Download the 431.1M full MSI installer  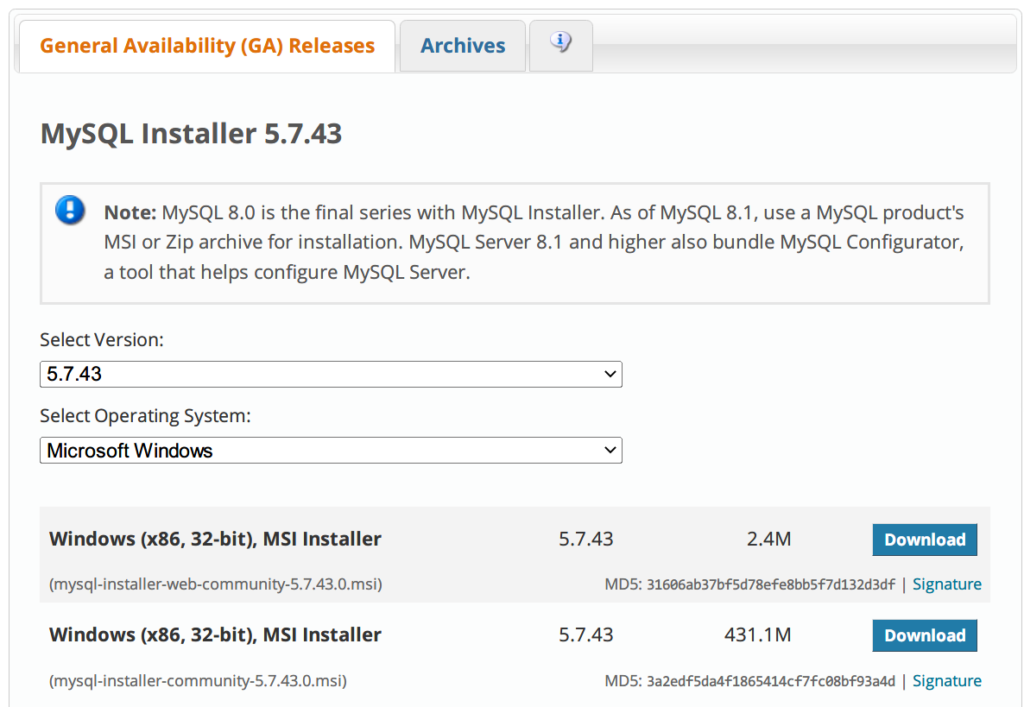[925, 636]
